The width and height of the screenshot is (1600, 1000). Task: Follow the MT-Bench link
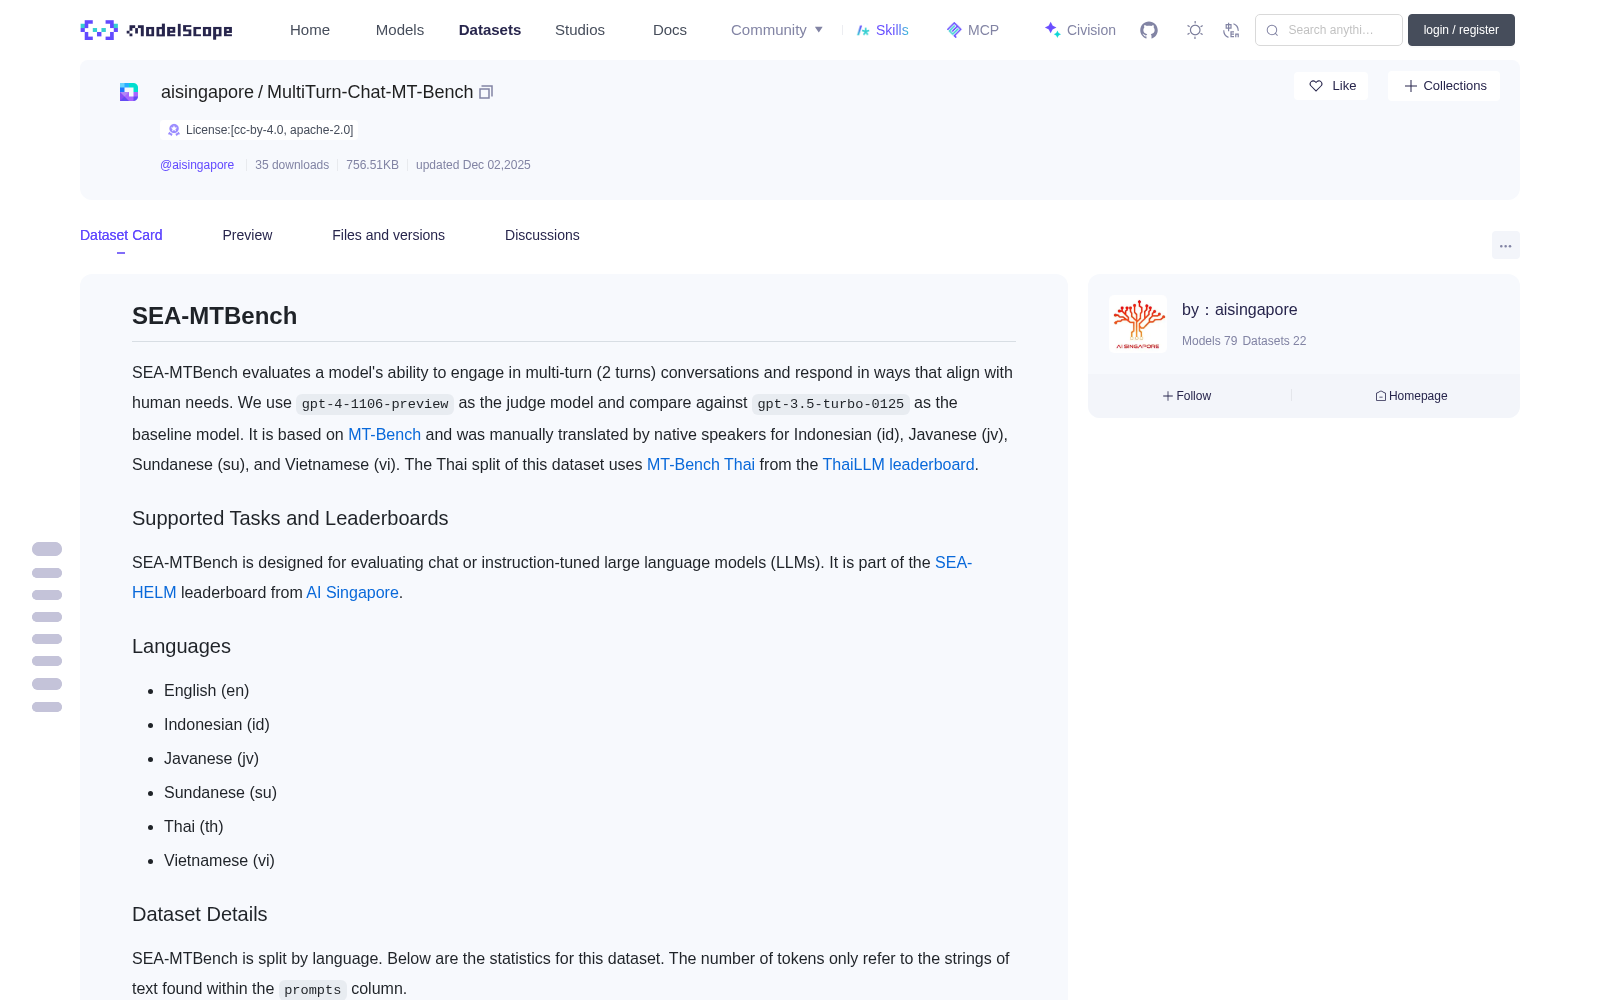click(x=384, y=435)
